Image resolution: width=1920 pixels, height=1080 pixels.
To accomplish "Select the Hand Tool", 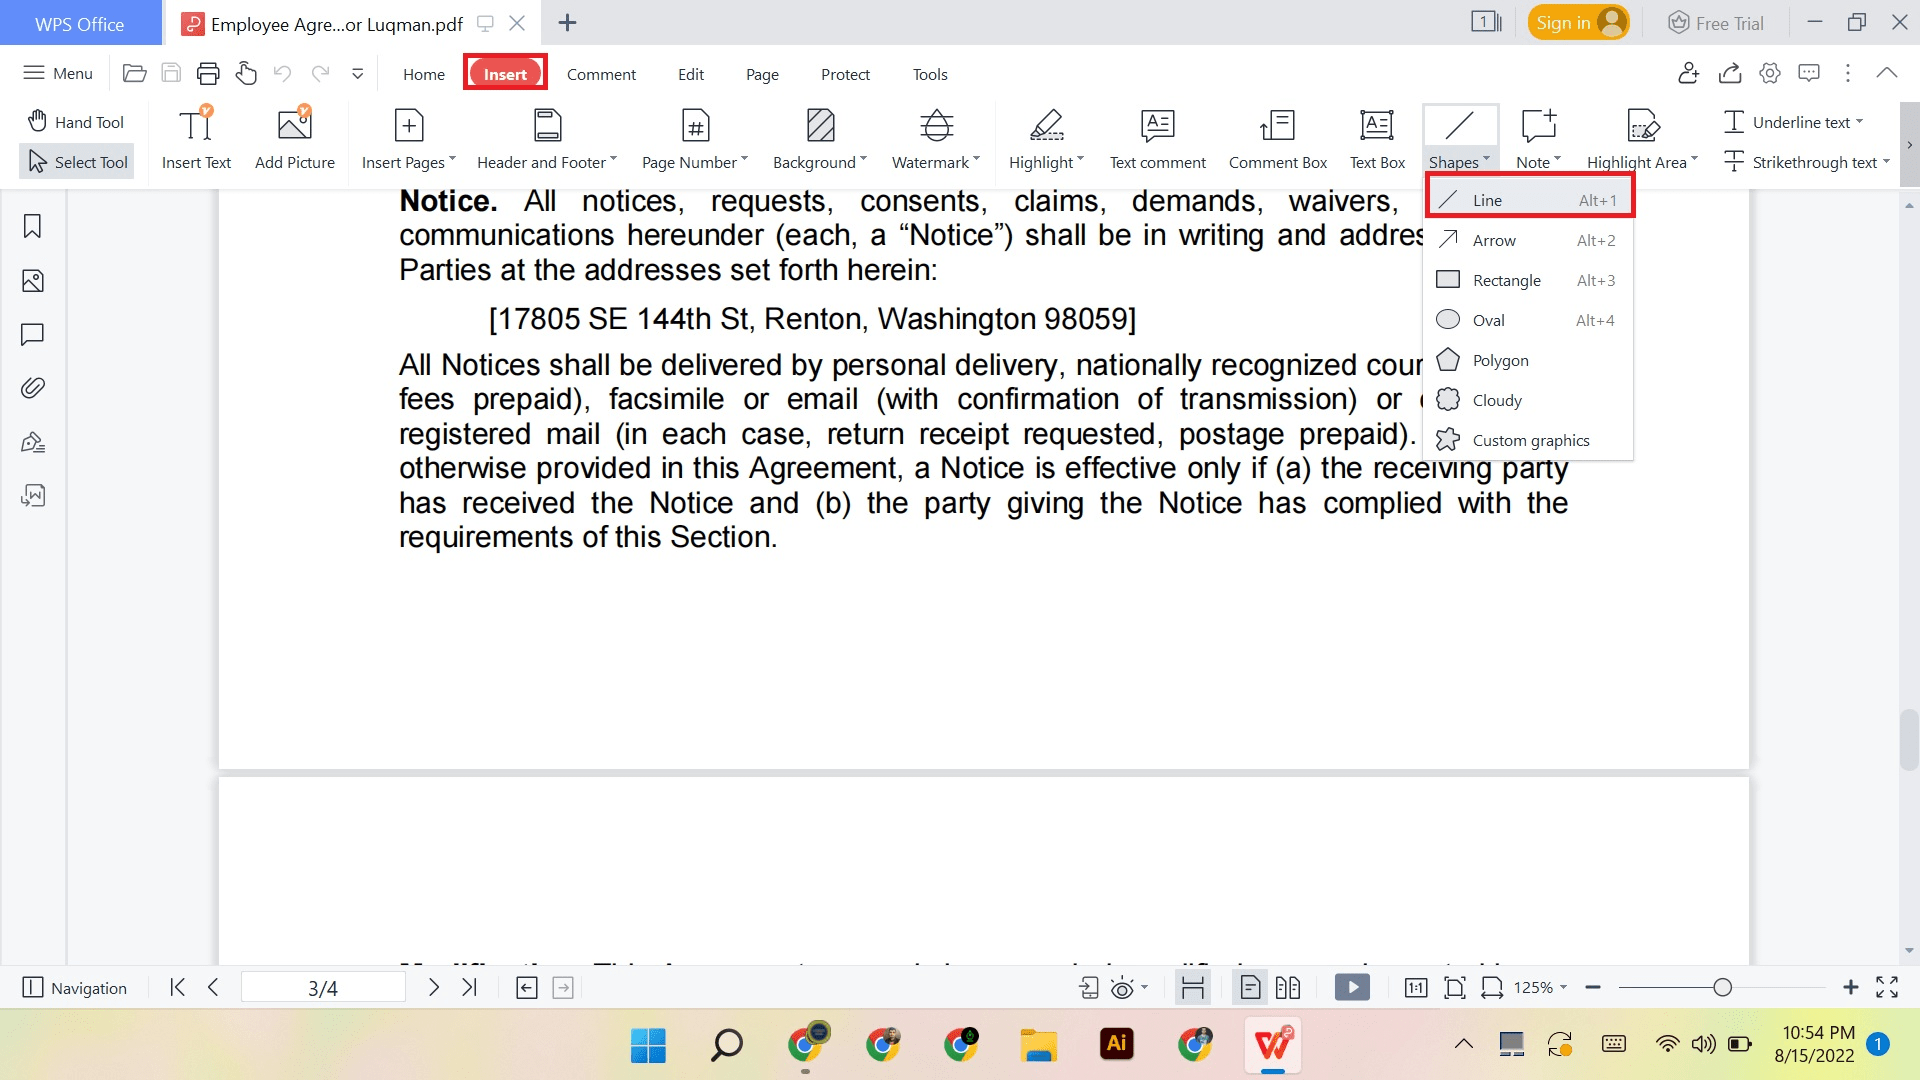I will (76, 120).
